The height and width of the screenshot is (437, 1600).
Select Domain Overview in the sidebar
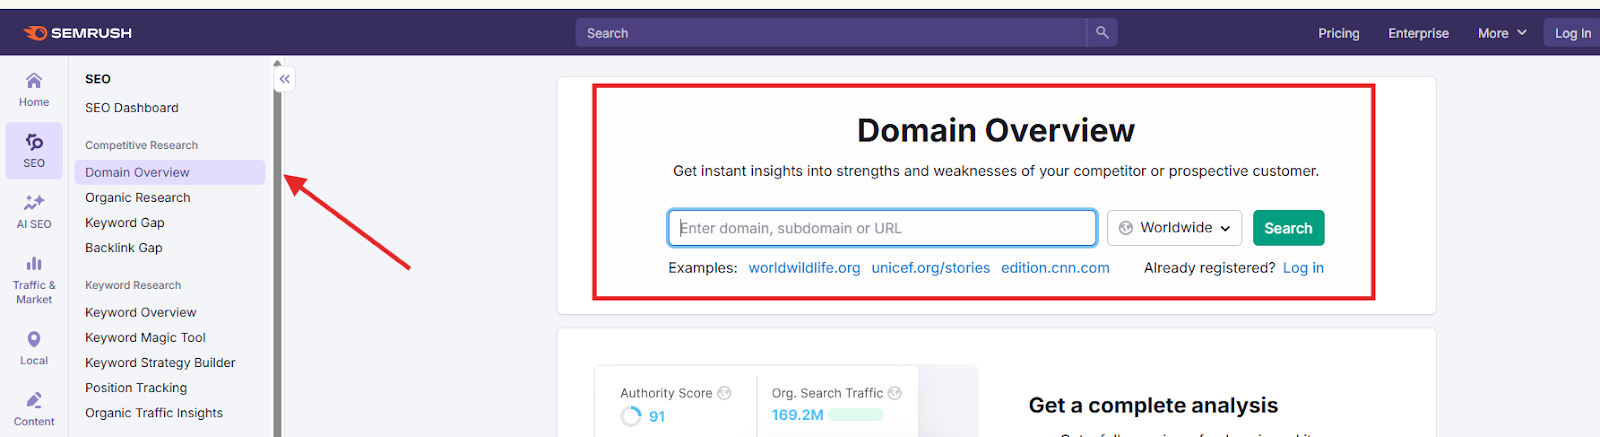point(137,172)
